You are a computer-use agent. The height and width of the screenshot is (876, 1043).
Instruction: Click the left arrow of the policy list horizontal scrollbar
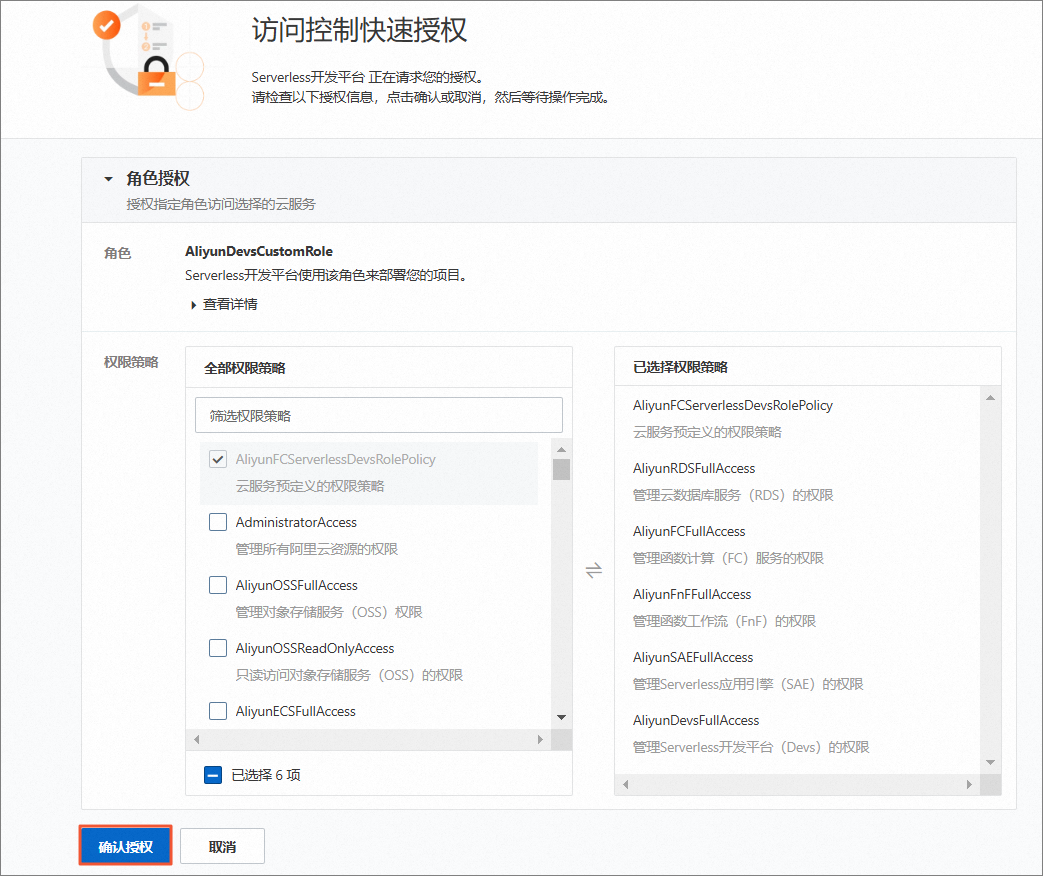click(196, 740)
